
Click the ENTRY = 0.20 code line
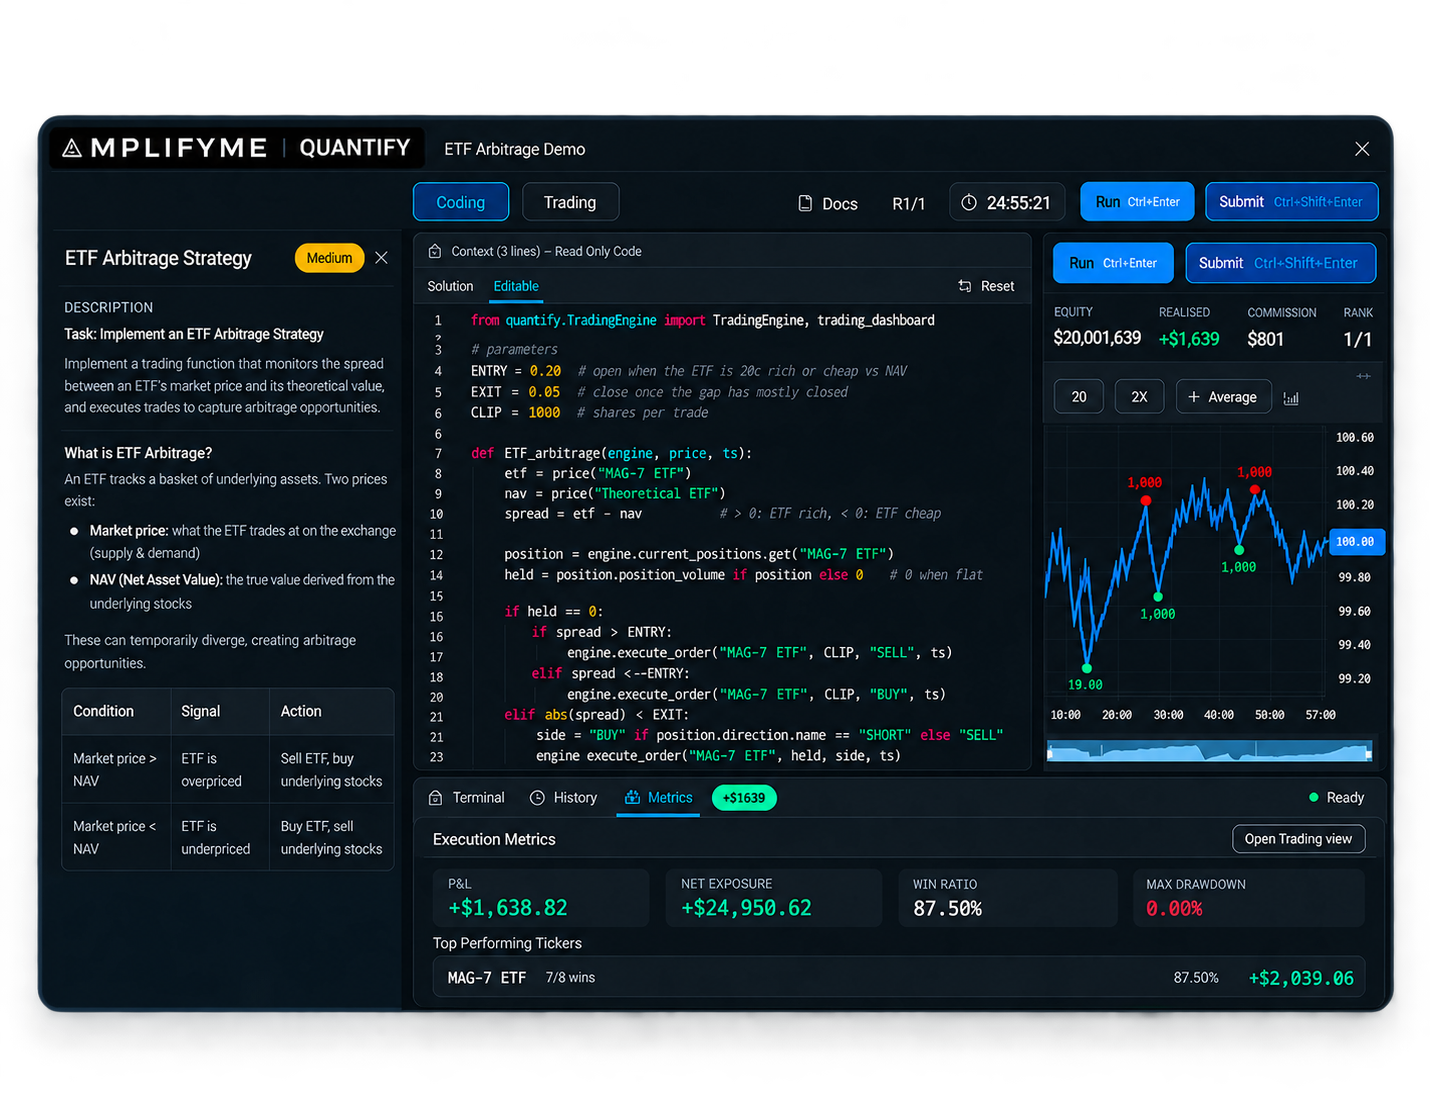click(688, 371)
